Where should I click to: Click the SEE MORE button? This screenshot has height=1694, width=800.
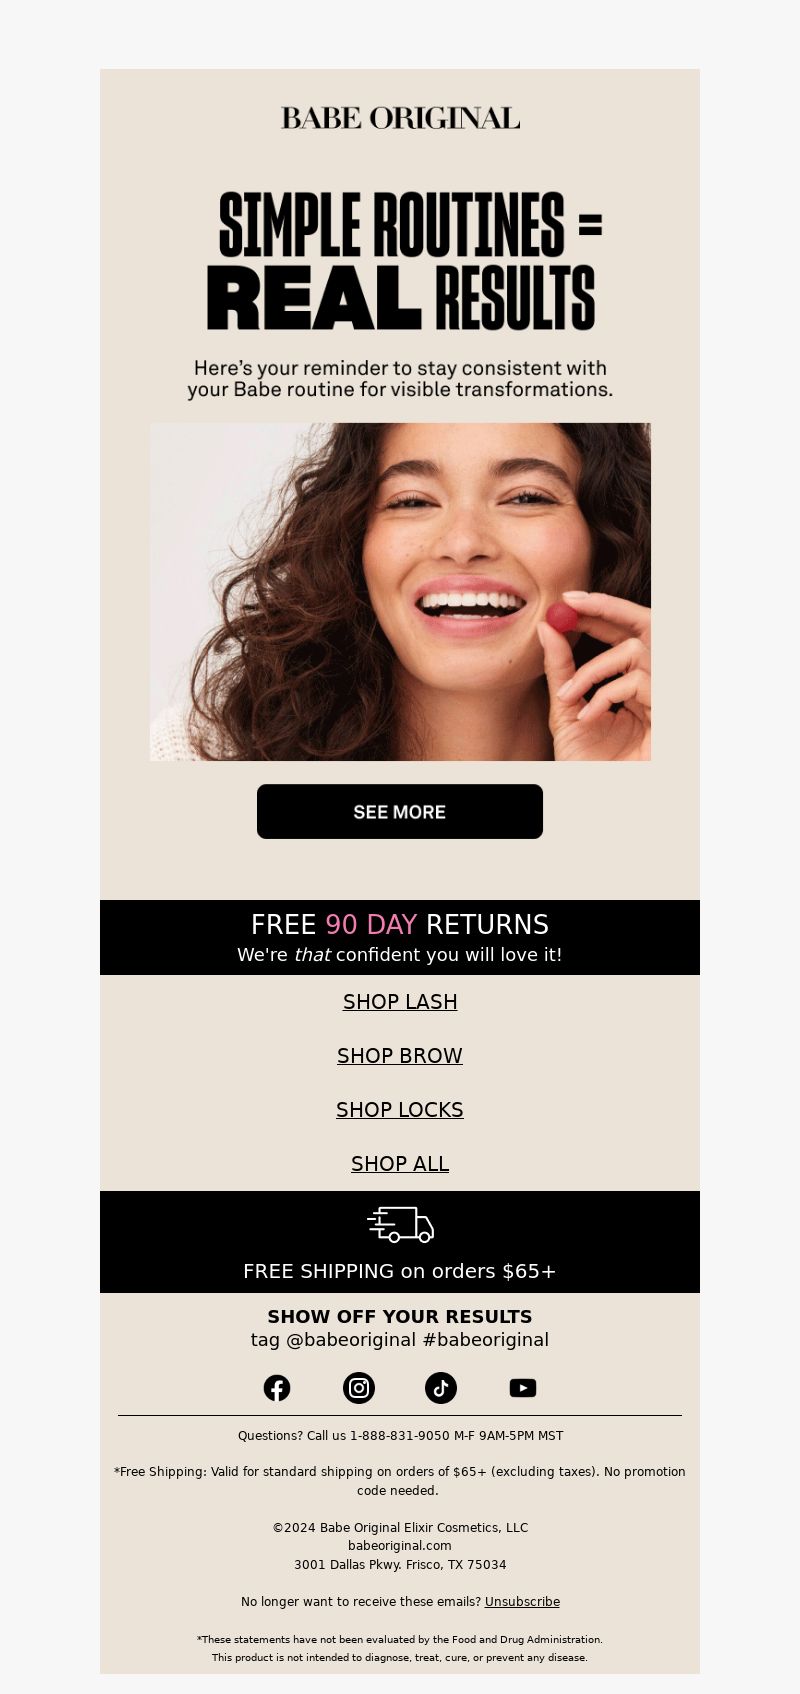[x=400, y=811]
